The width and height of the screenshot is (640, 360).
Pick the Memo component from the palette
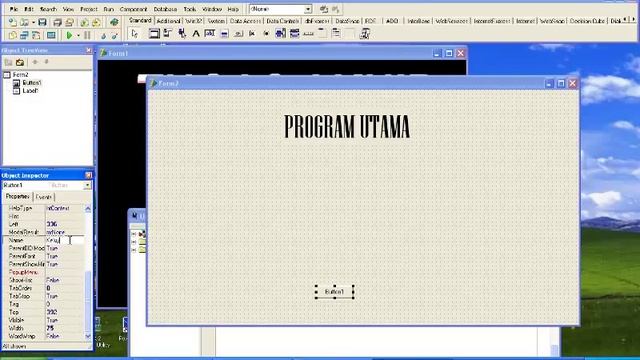[224, 34]
